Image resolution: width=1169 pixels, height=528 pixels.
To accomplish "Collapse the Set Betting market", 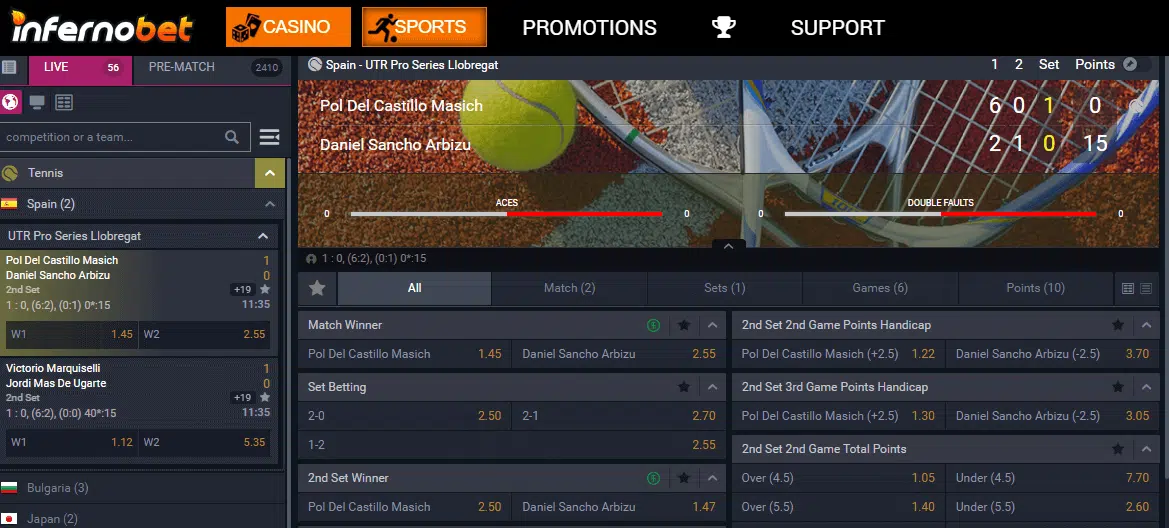I will pyautogui.click(x=712, y=387).
